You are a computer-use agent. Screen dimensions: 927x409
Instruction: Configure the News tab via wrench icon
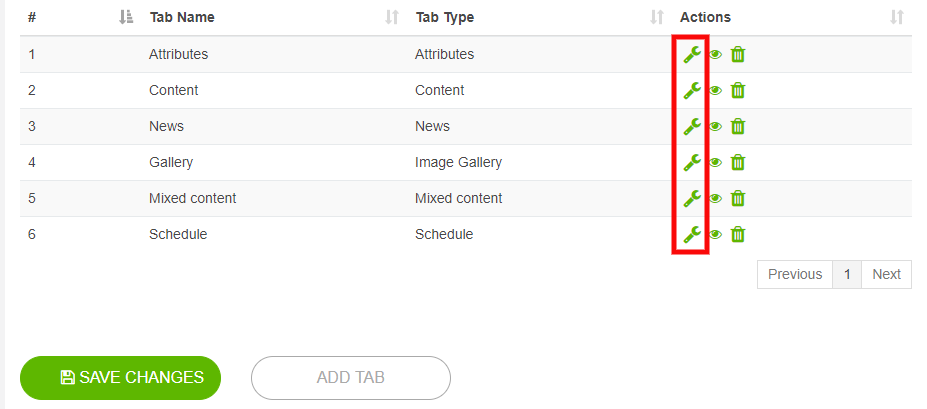(692, 126)
